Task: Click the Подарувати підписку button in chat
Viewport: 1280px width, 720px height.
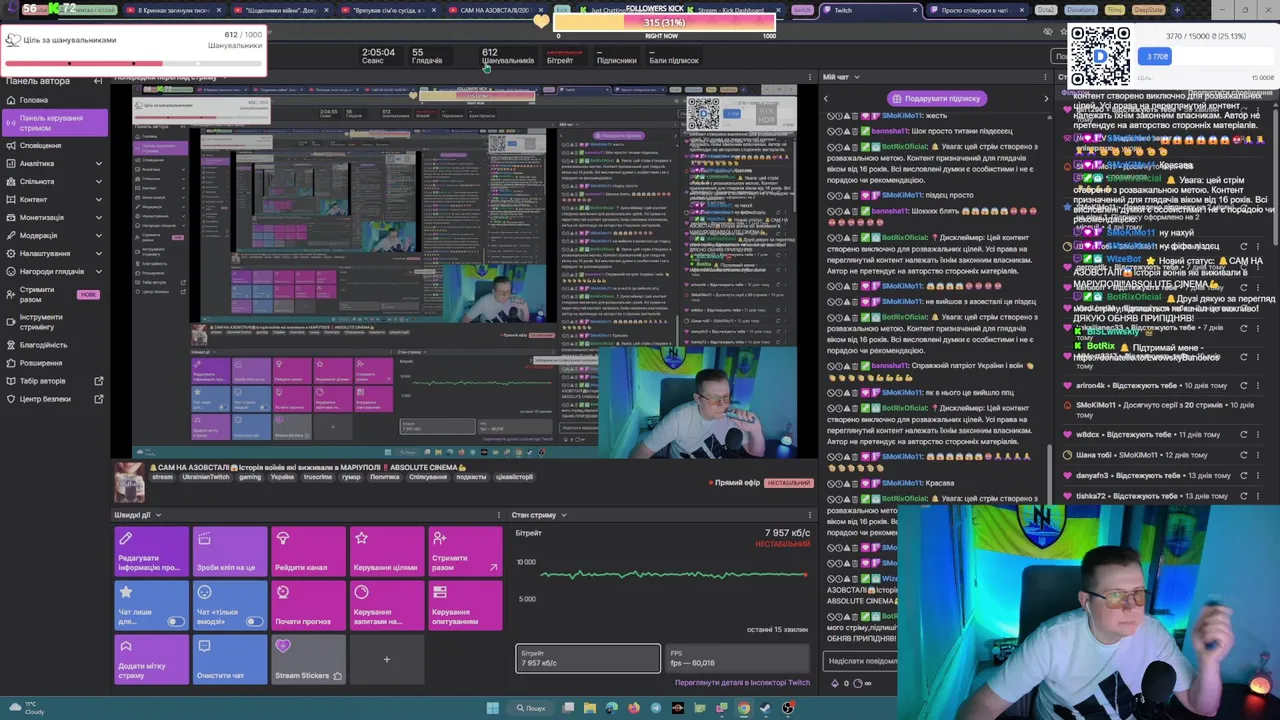Action: 937,98
